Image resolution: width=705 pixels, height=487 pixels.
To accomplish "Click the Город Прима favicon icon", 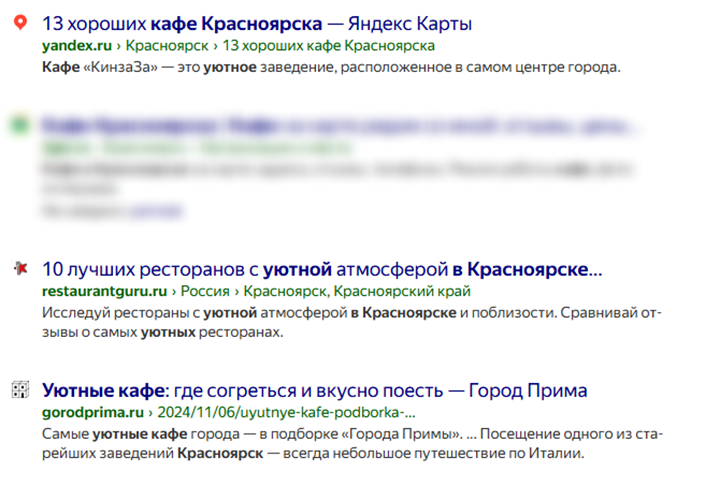I will tap(20, 390).
